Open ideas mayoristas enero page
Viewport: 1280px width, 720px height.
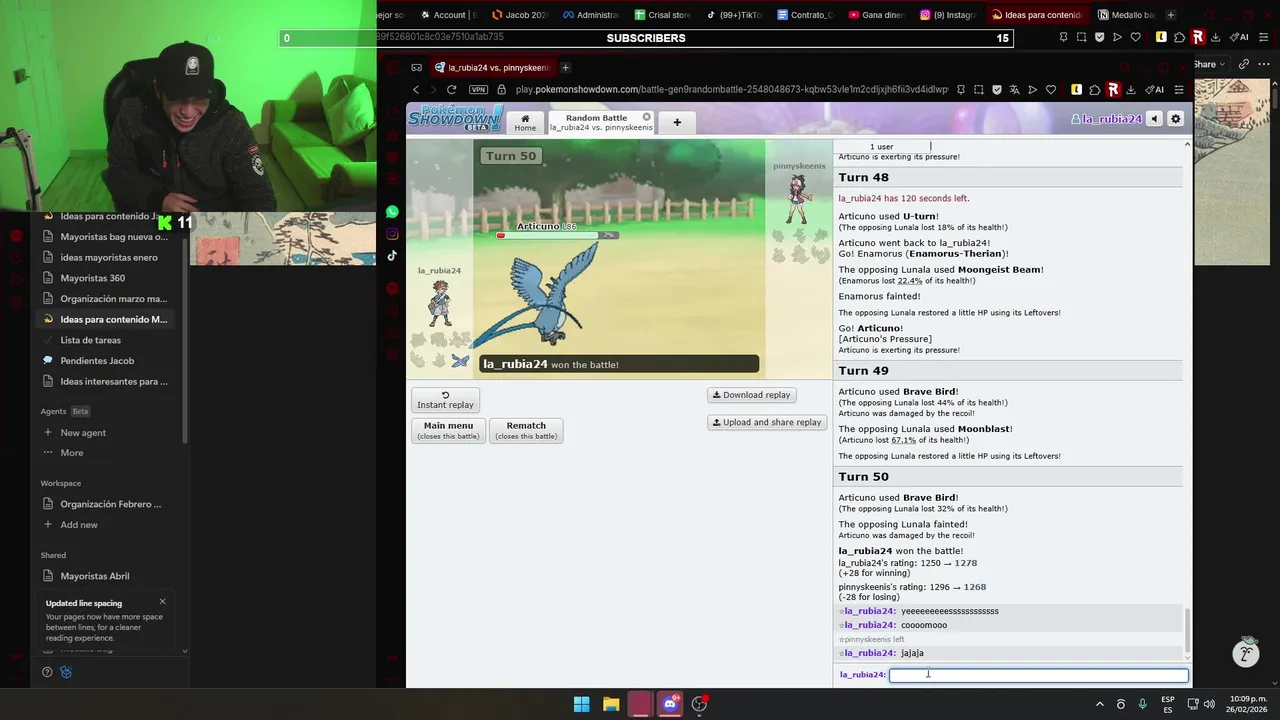[106, 257]
